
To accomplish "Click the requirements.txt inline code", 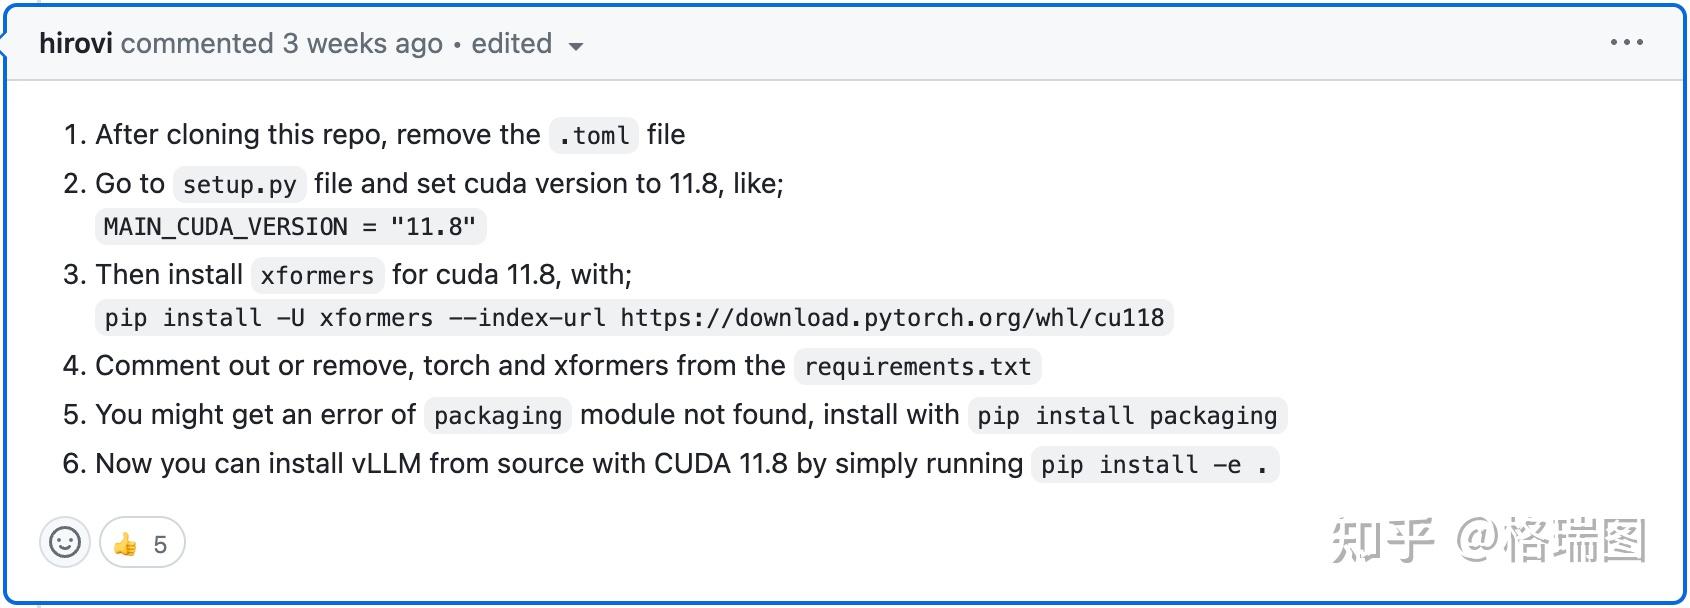I will click(917, 367).
